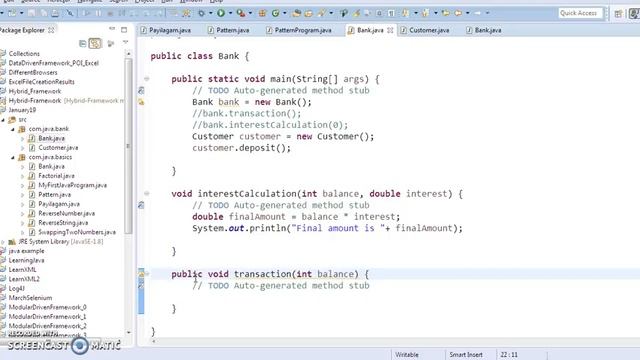Image resolution: width=640 pixels, height=360 pixels.
Task: Click the Last Edit Location icon
Action: click(446, 13)
